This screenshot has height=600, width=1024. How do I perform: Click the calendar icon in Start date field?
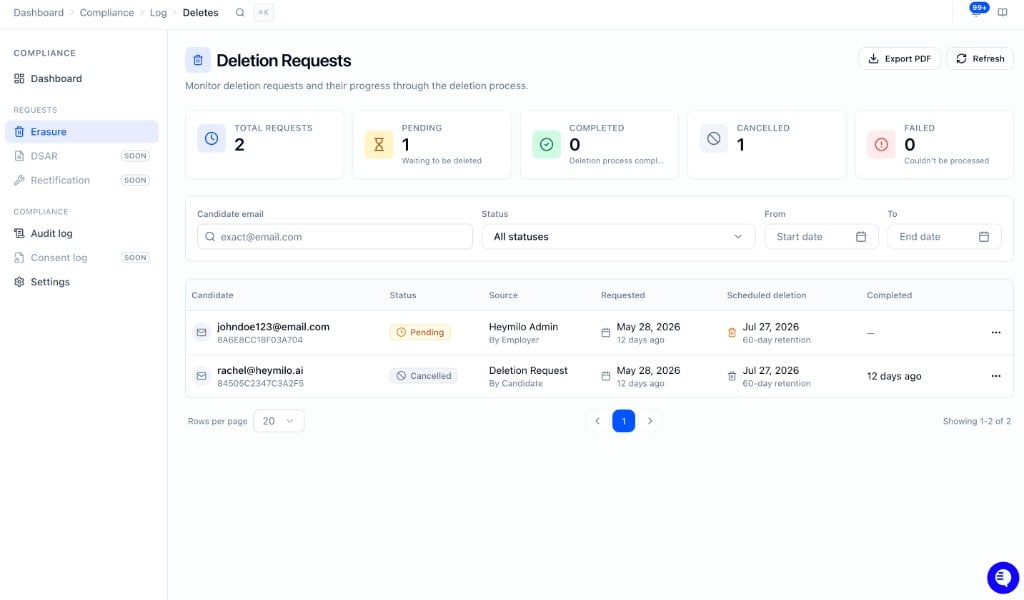861,236
